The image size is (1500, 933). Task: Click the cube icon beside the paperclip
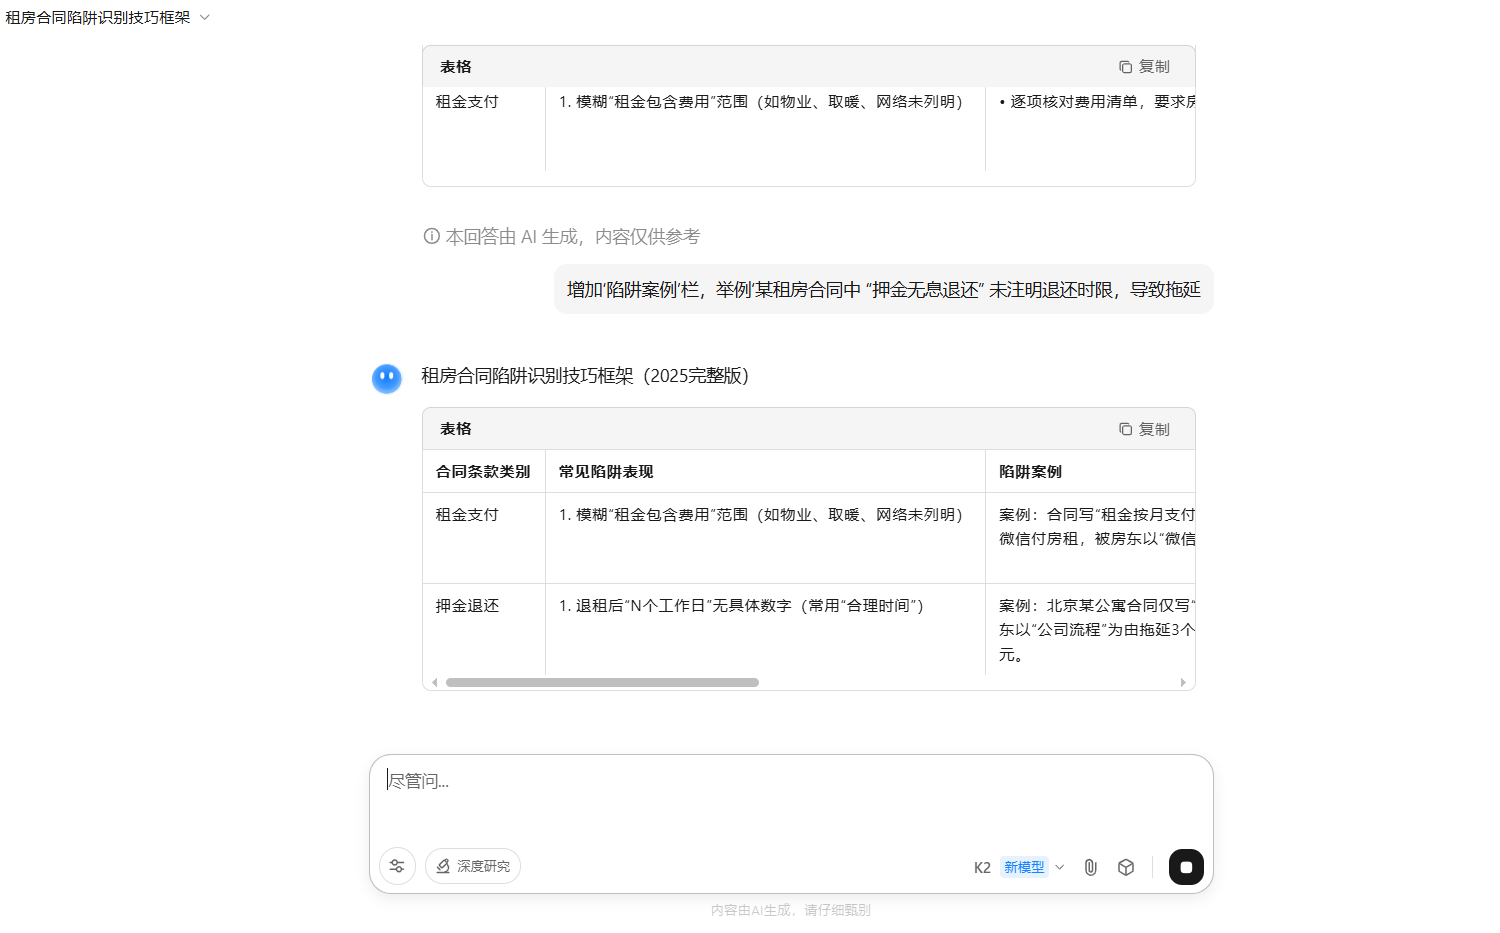[1126, 867]
